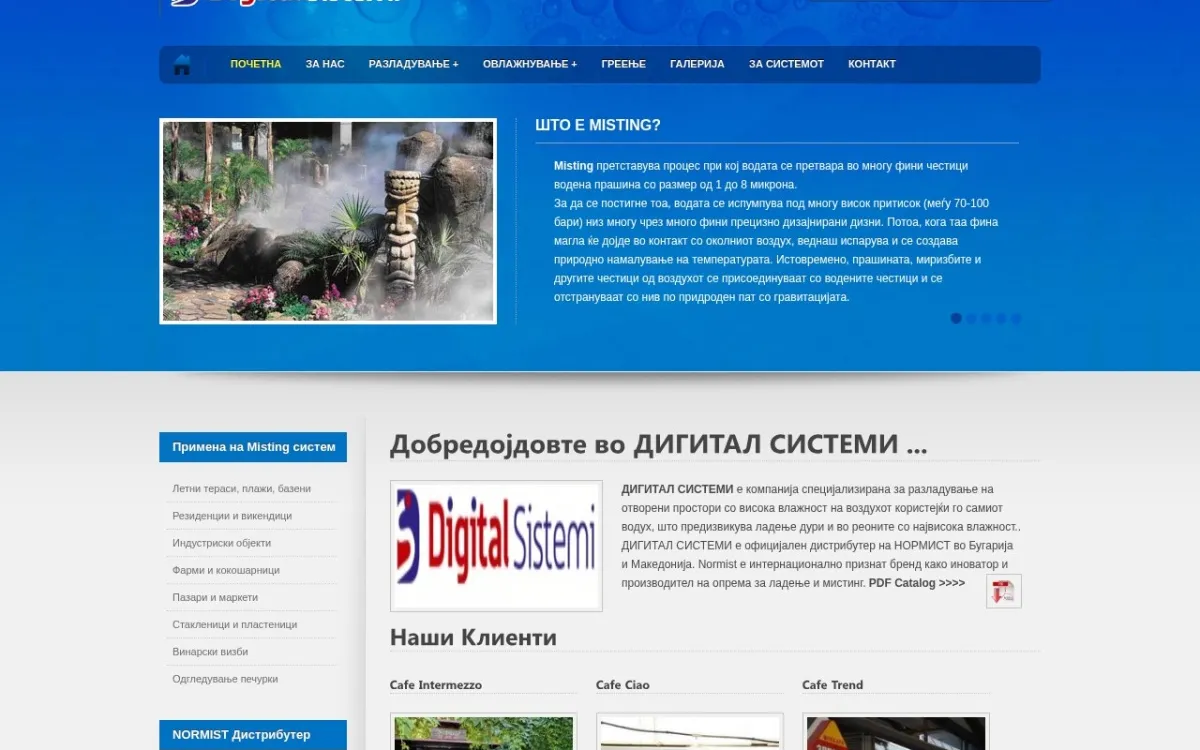Viewport: 1200px width, 750px height.
Task: Click the Cafe Trend client title
Action: pyautogui.click(x=832, y=685)
